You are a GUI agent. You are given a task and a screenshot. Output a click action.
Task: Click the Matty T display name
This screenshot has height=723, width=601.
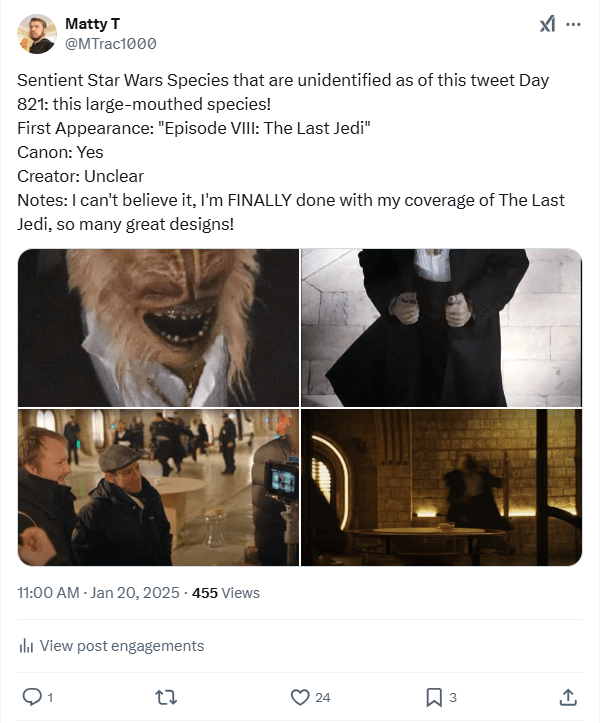click(92, 24)
